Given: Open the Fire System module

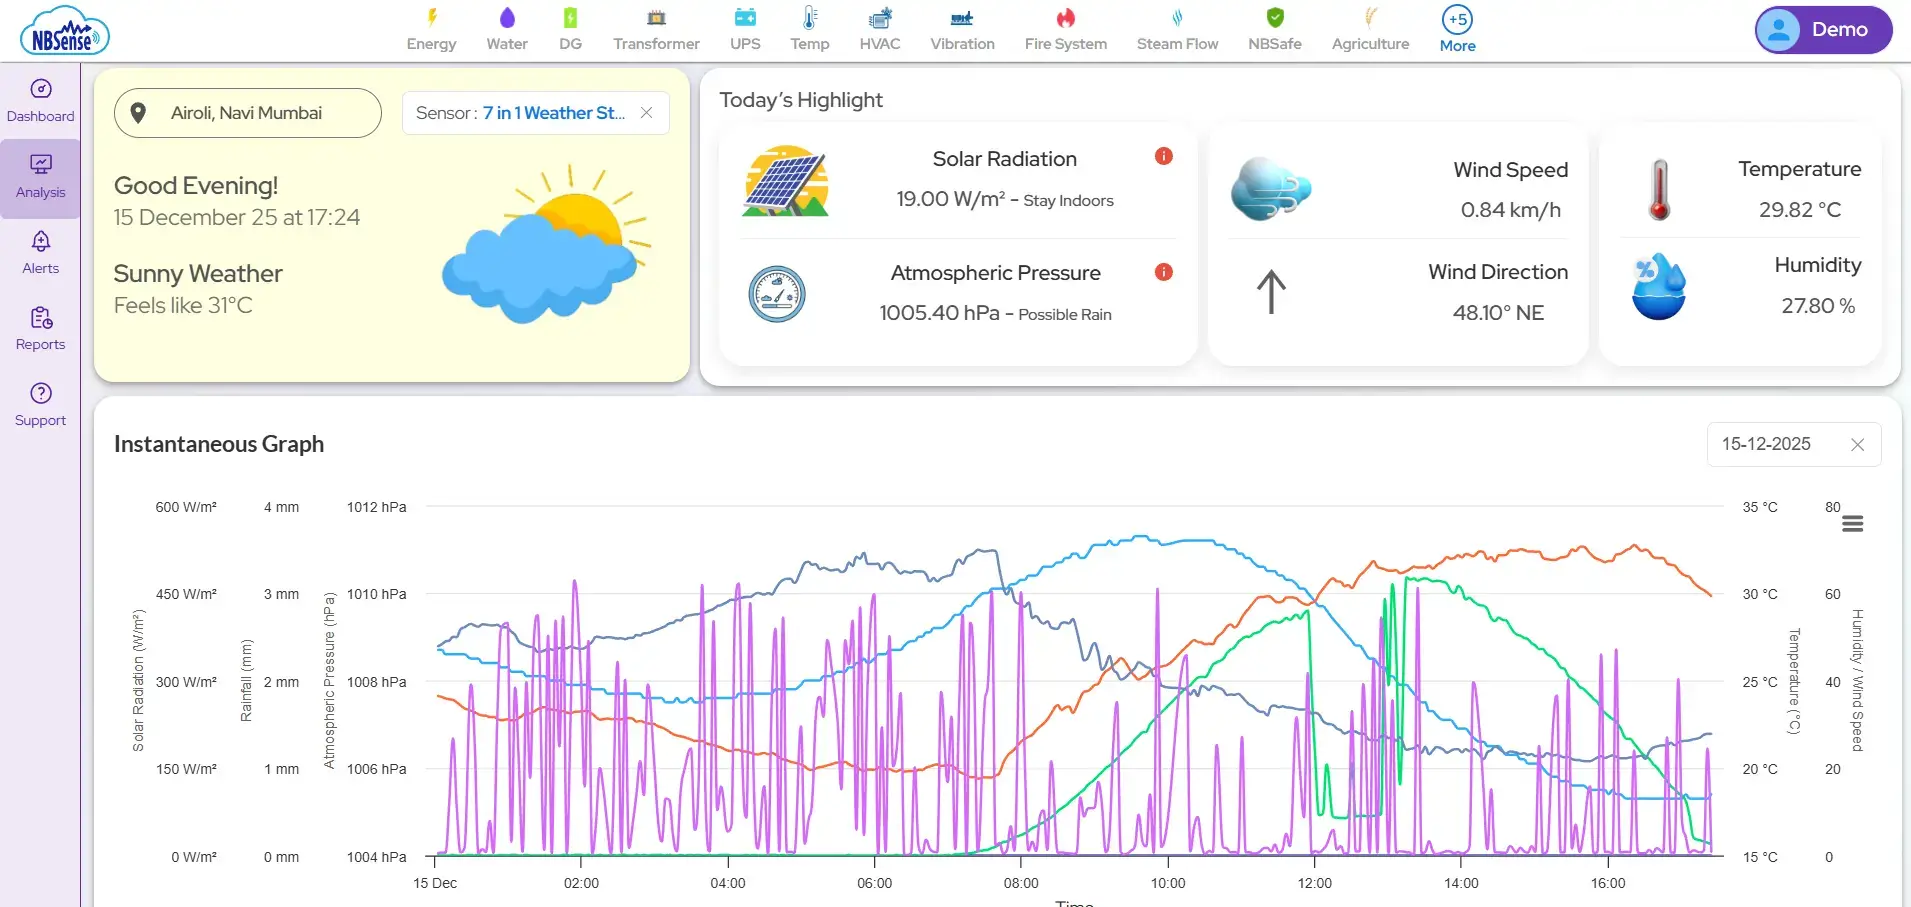Looking at the screenshot, I should (1064, 27).
